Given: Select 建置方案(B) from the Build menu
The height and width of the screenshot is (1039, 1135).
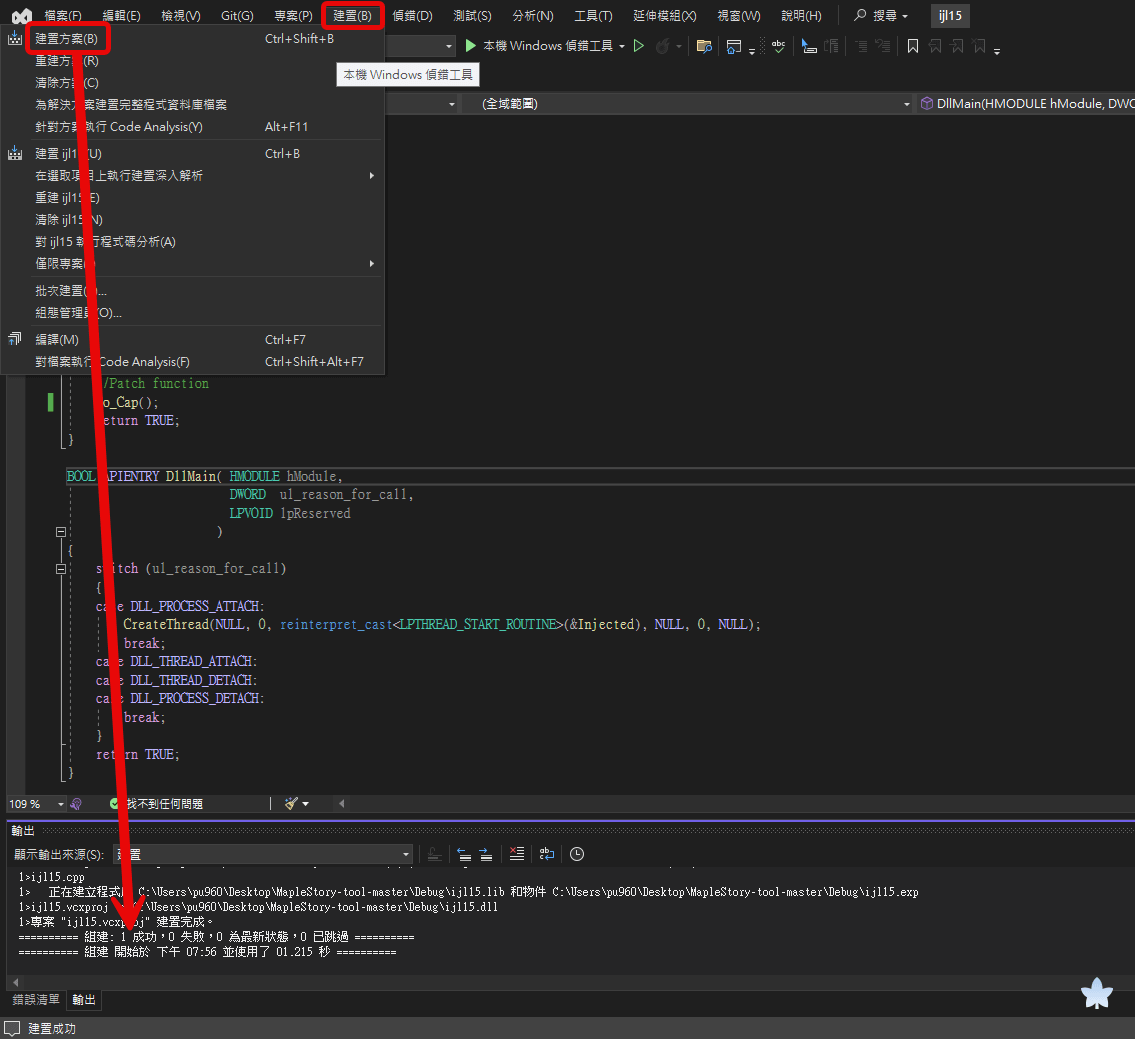Looking at the screenshot, I should point(67,38).
